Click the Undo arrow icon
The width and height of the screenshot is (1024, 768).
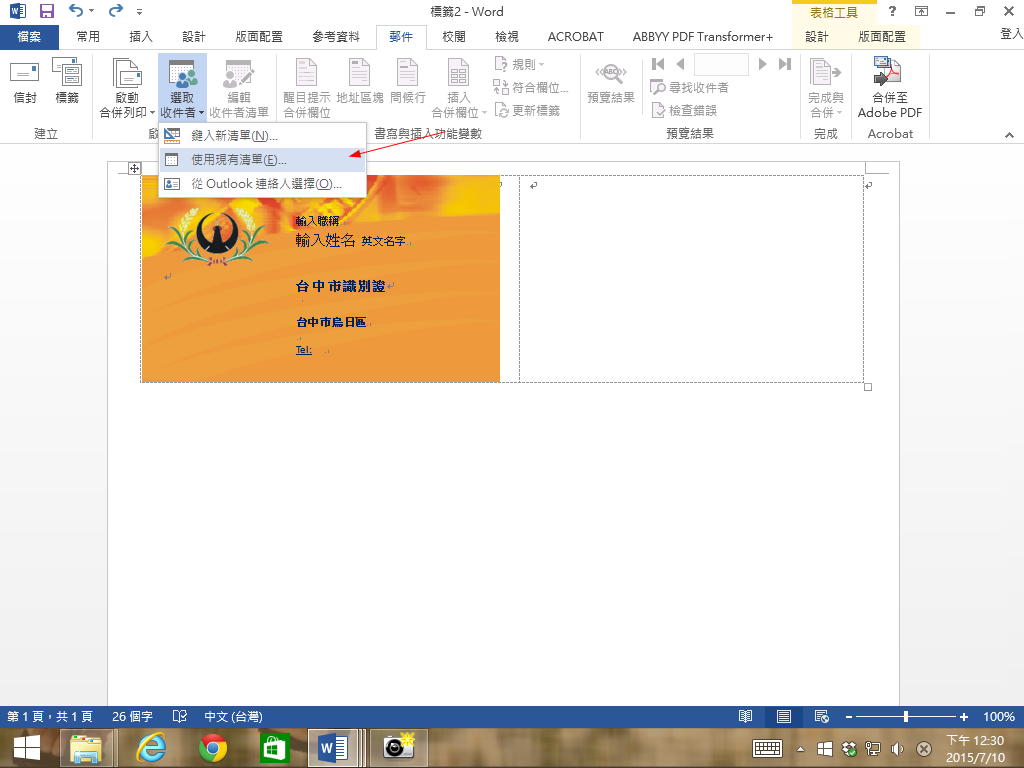[76, 10]
